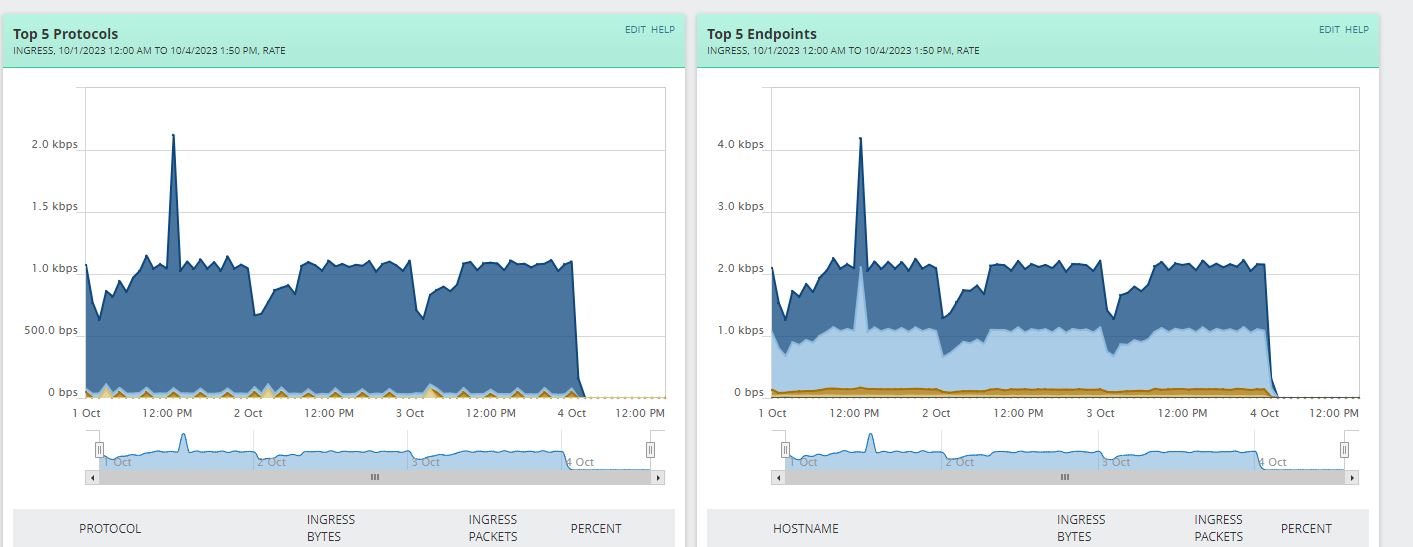Click the right scroll arrow under Protocols chart
Screen dimensions: 1413x547
(658, 478)
